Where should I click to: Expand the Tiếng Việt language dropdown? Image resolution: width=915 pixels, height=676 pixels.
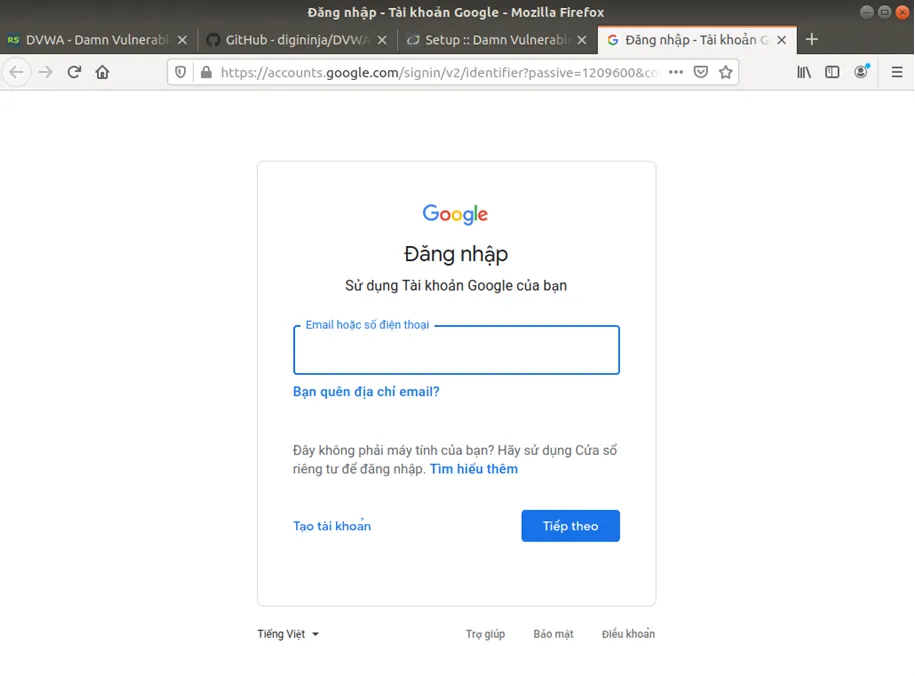(288, 634)
